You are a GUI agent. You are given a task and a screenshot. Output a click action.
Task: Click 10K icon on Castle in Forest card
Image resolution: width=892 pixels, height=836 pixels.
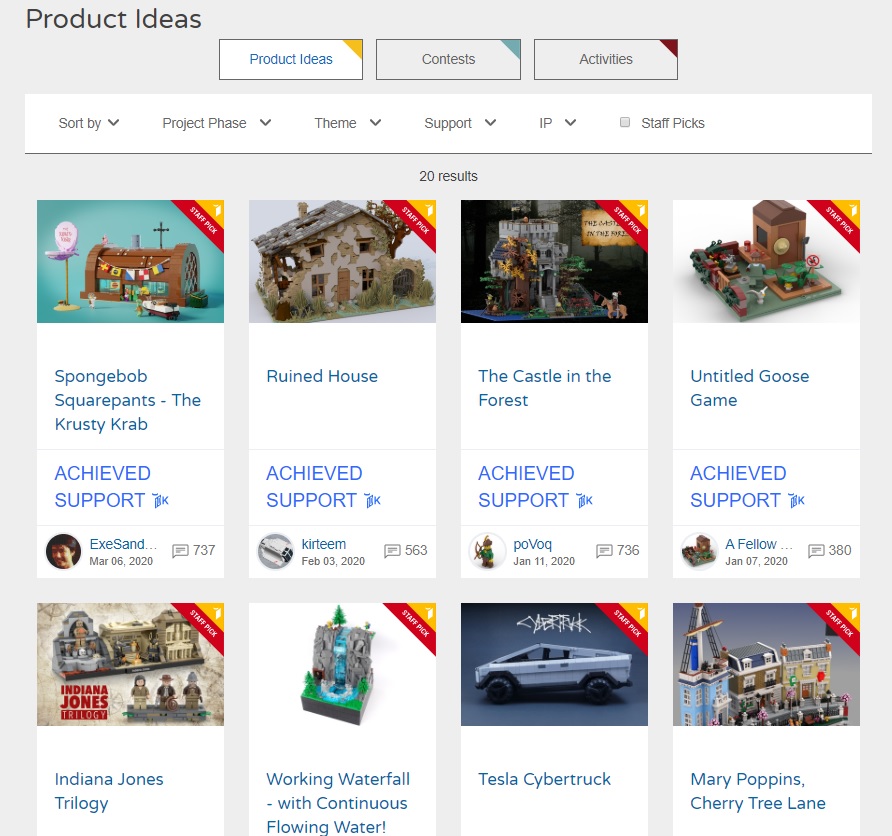585,500
